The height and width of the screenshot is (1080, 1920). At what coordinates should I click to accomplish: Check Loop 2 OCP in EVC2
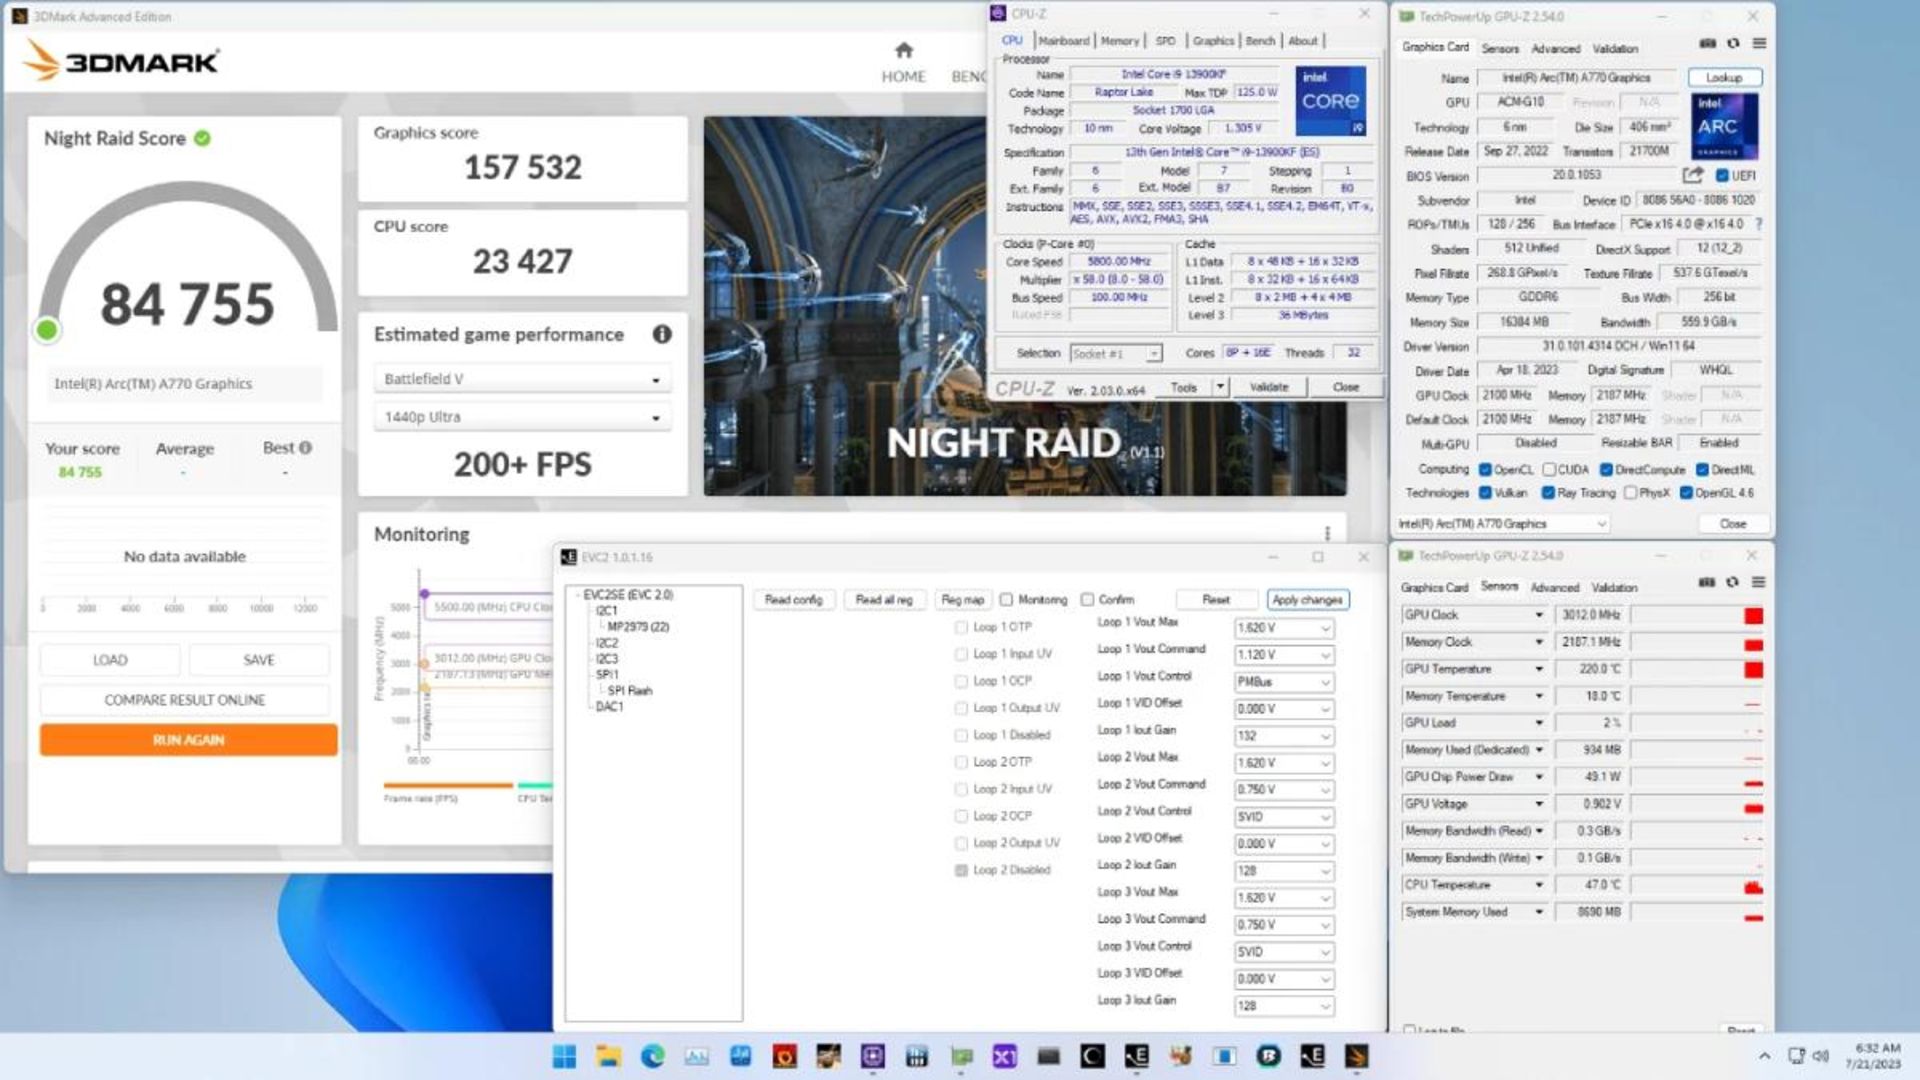[961, 816]
